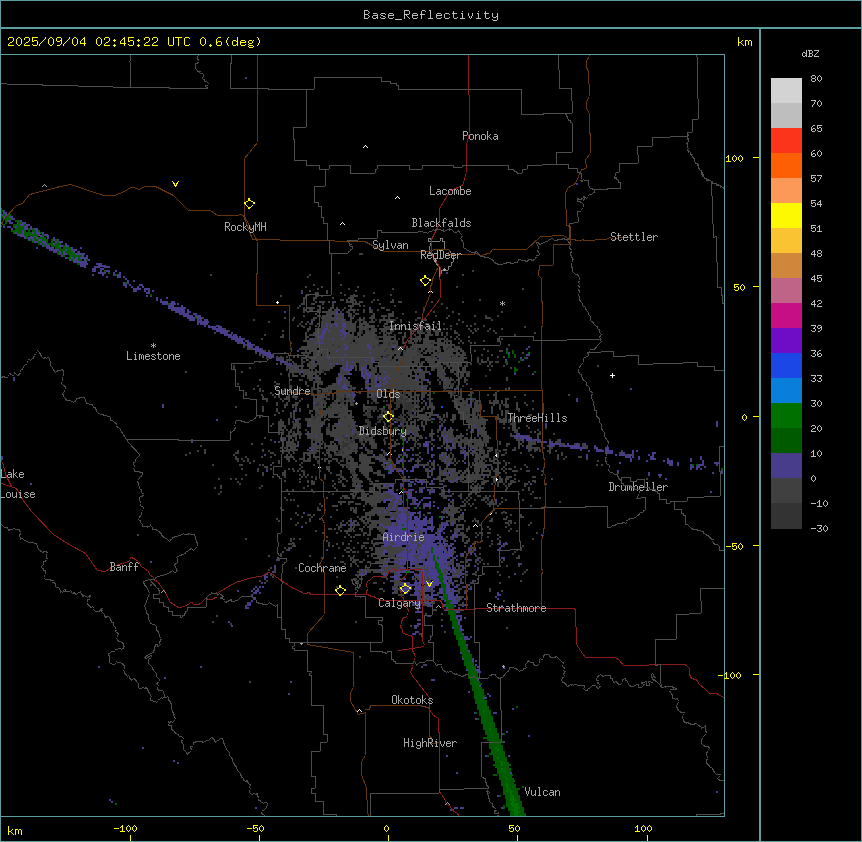This screenshot has width=862, height=842.
Task: Click the yellow diamond marker between Olds and Didsbury
Action: pos(388,417)
